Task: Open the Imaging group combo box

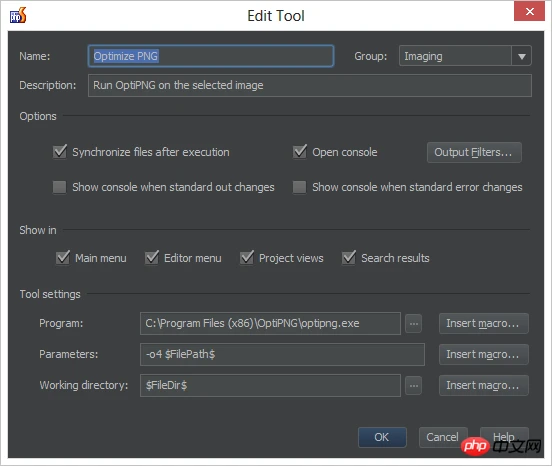Action: 465,56
